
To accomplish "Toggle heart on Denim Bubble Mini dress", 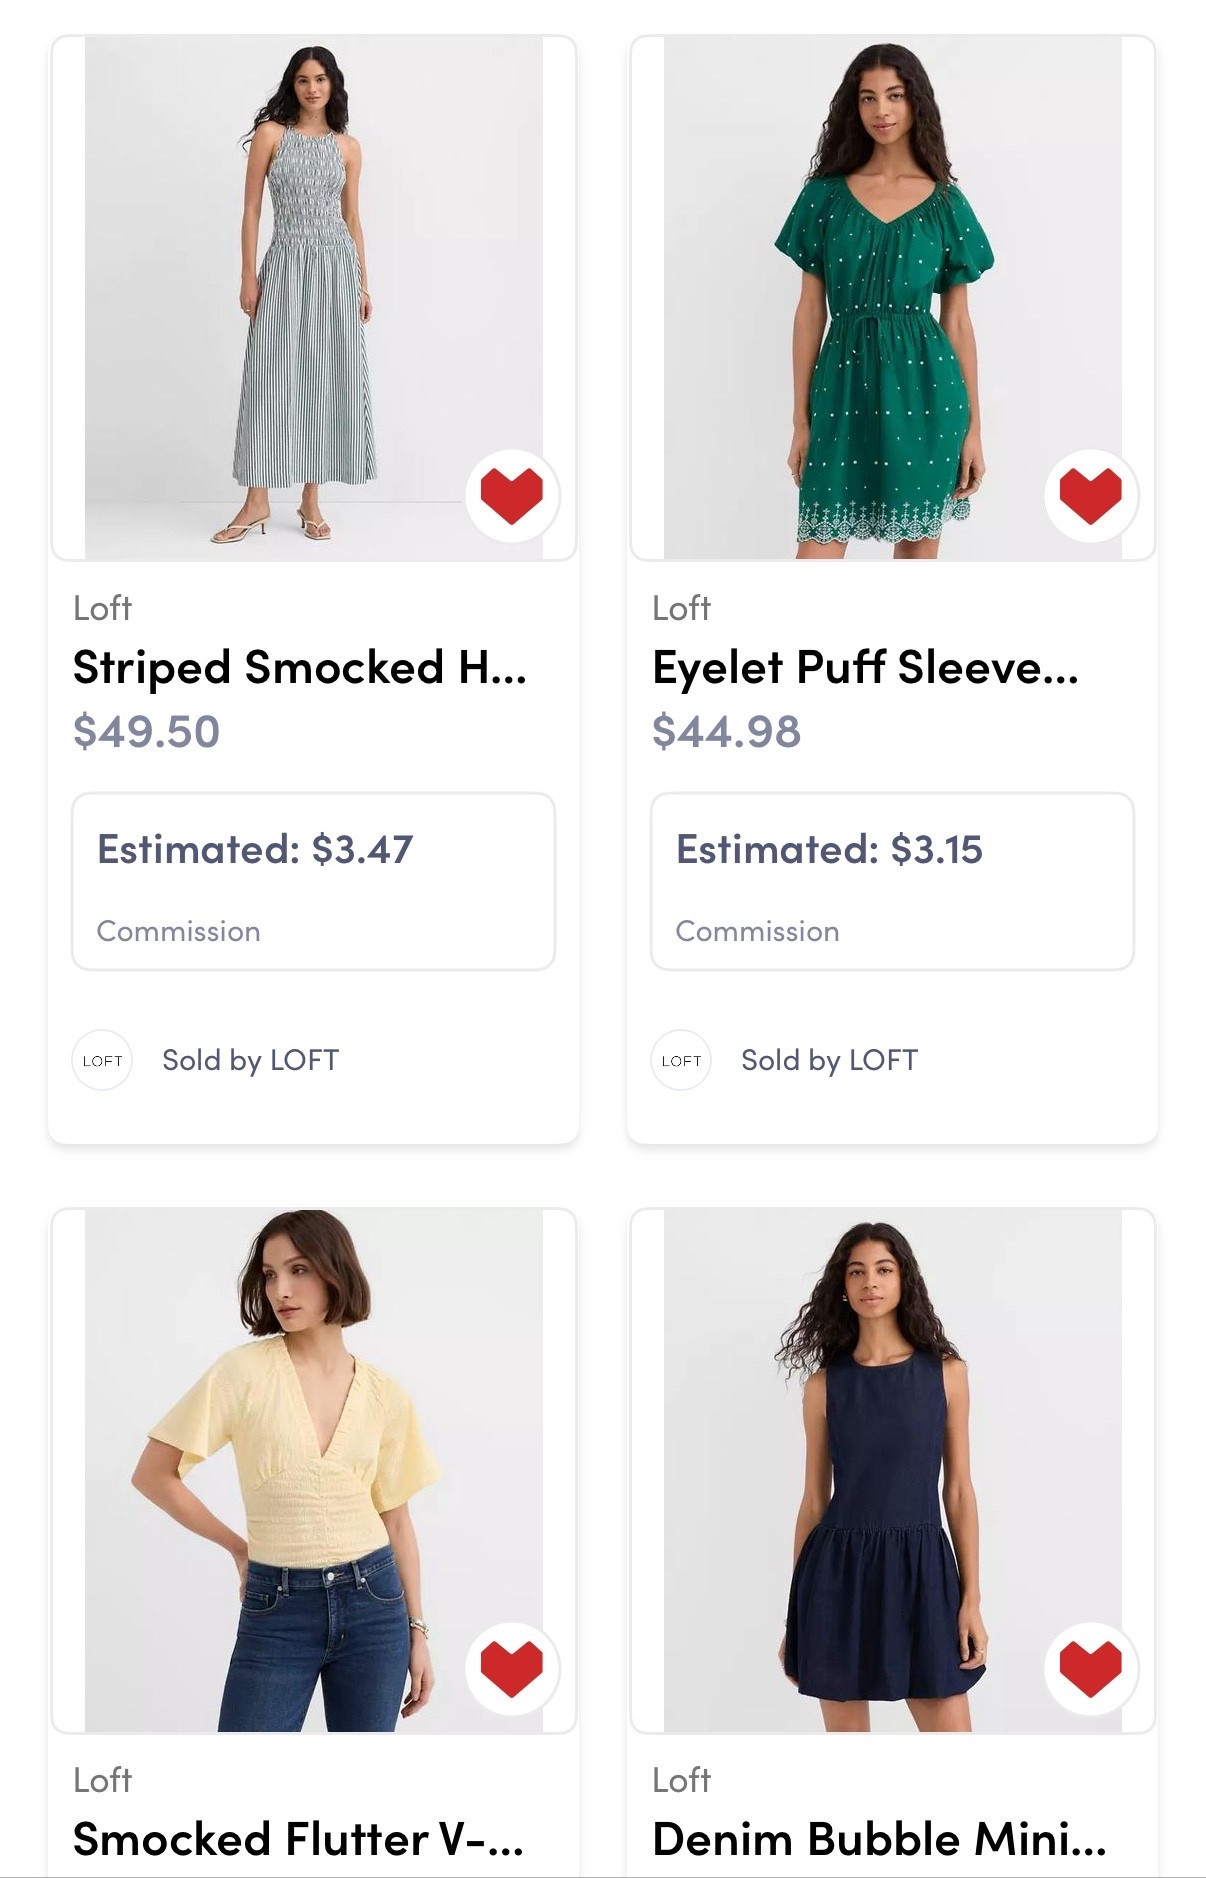I will 1090,1668.
